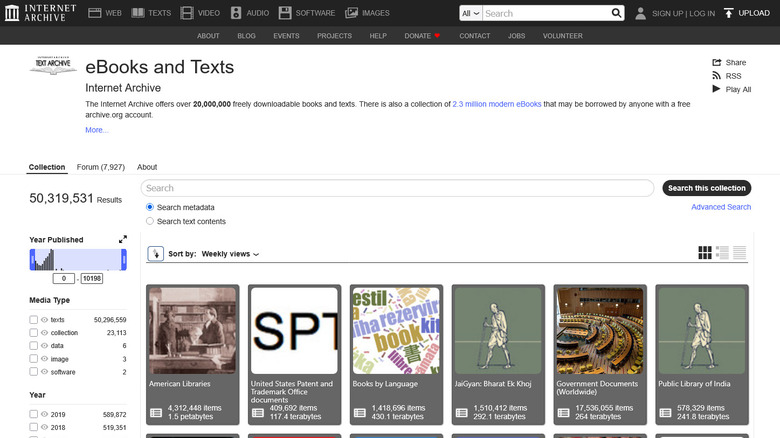Click the LOG IN link
The width and height of the screenshot is (780, 438).
coord(702,13)
